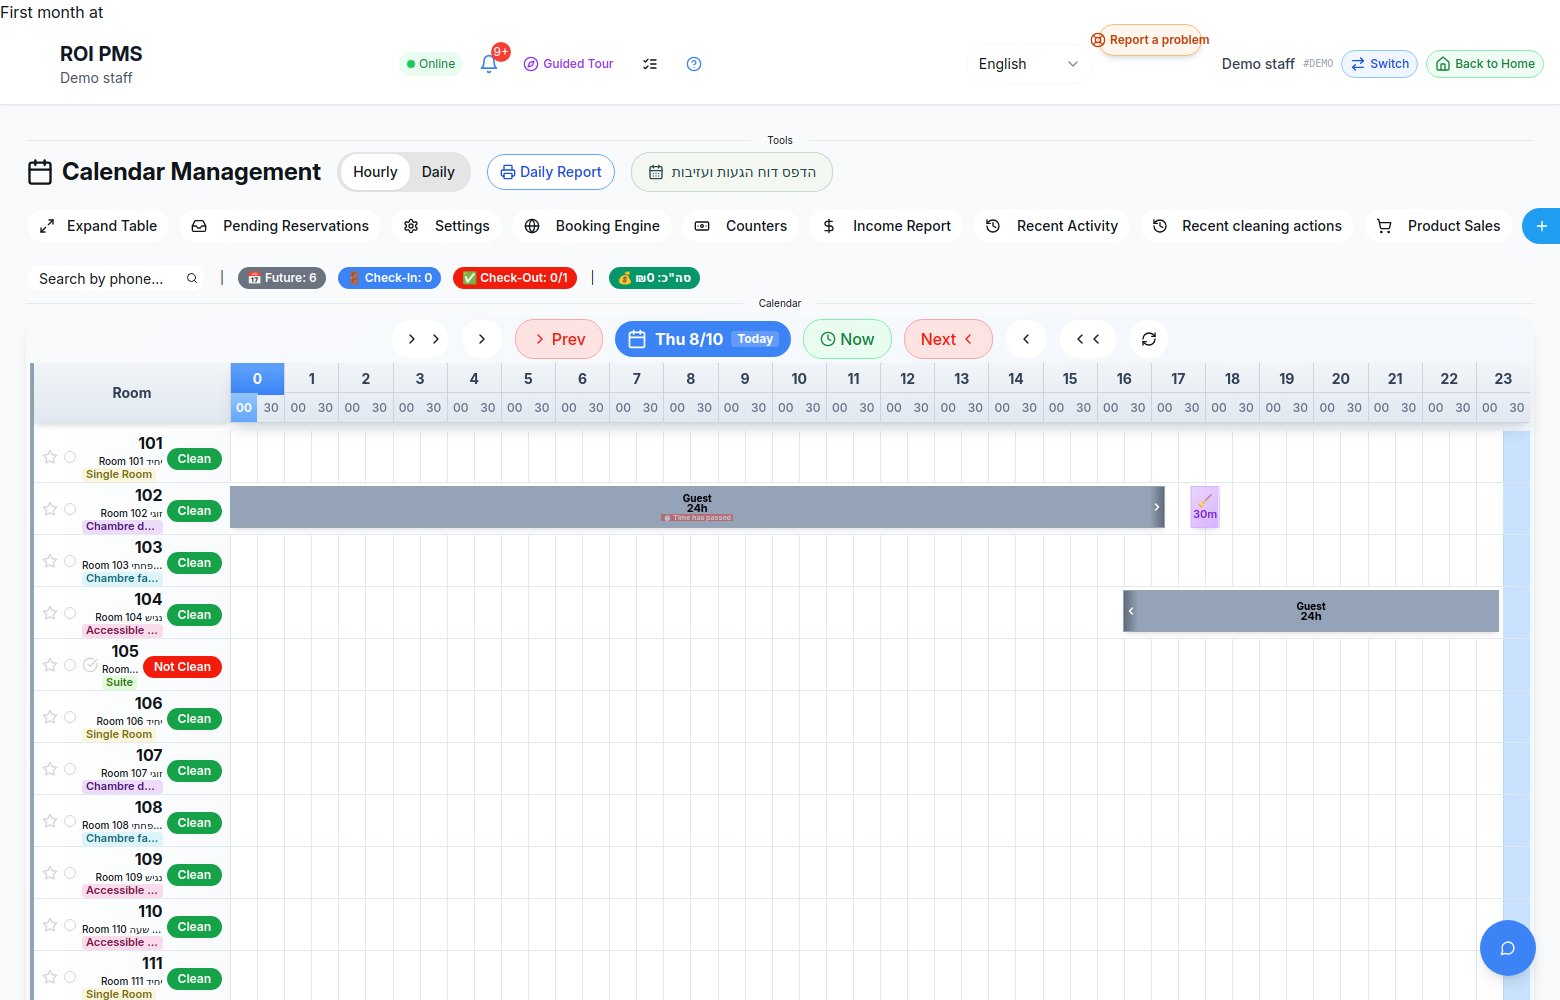Click the arrow at end of room 102 booking

point(1157,507)
